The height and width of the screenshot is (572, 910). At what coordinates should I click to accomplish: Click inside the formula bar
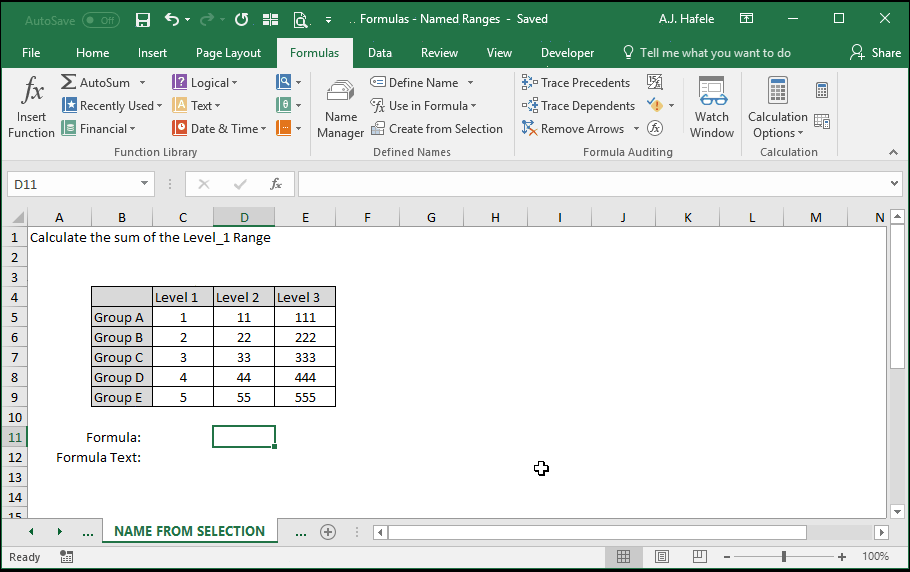(x=593, y=184)
